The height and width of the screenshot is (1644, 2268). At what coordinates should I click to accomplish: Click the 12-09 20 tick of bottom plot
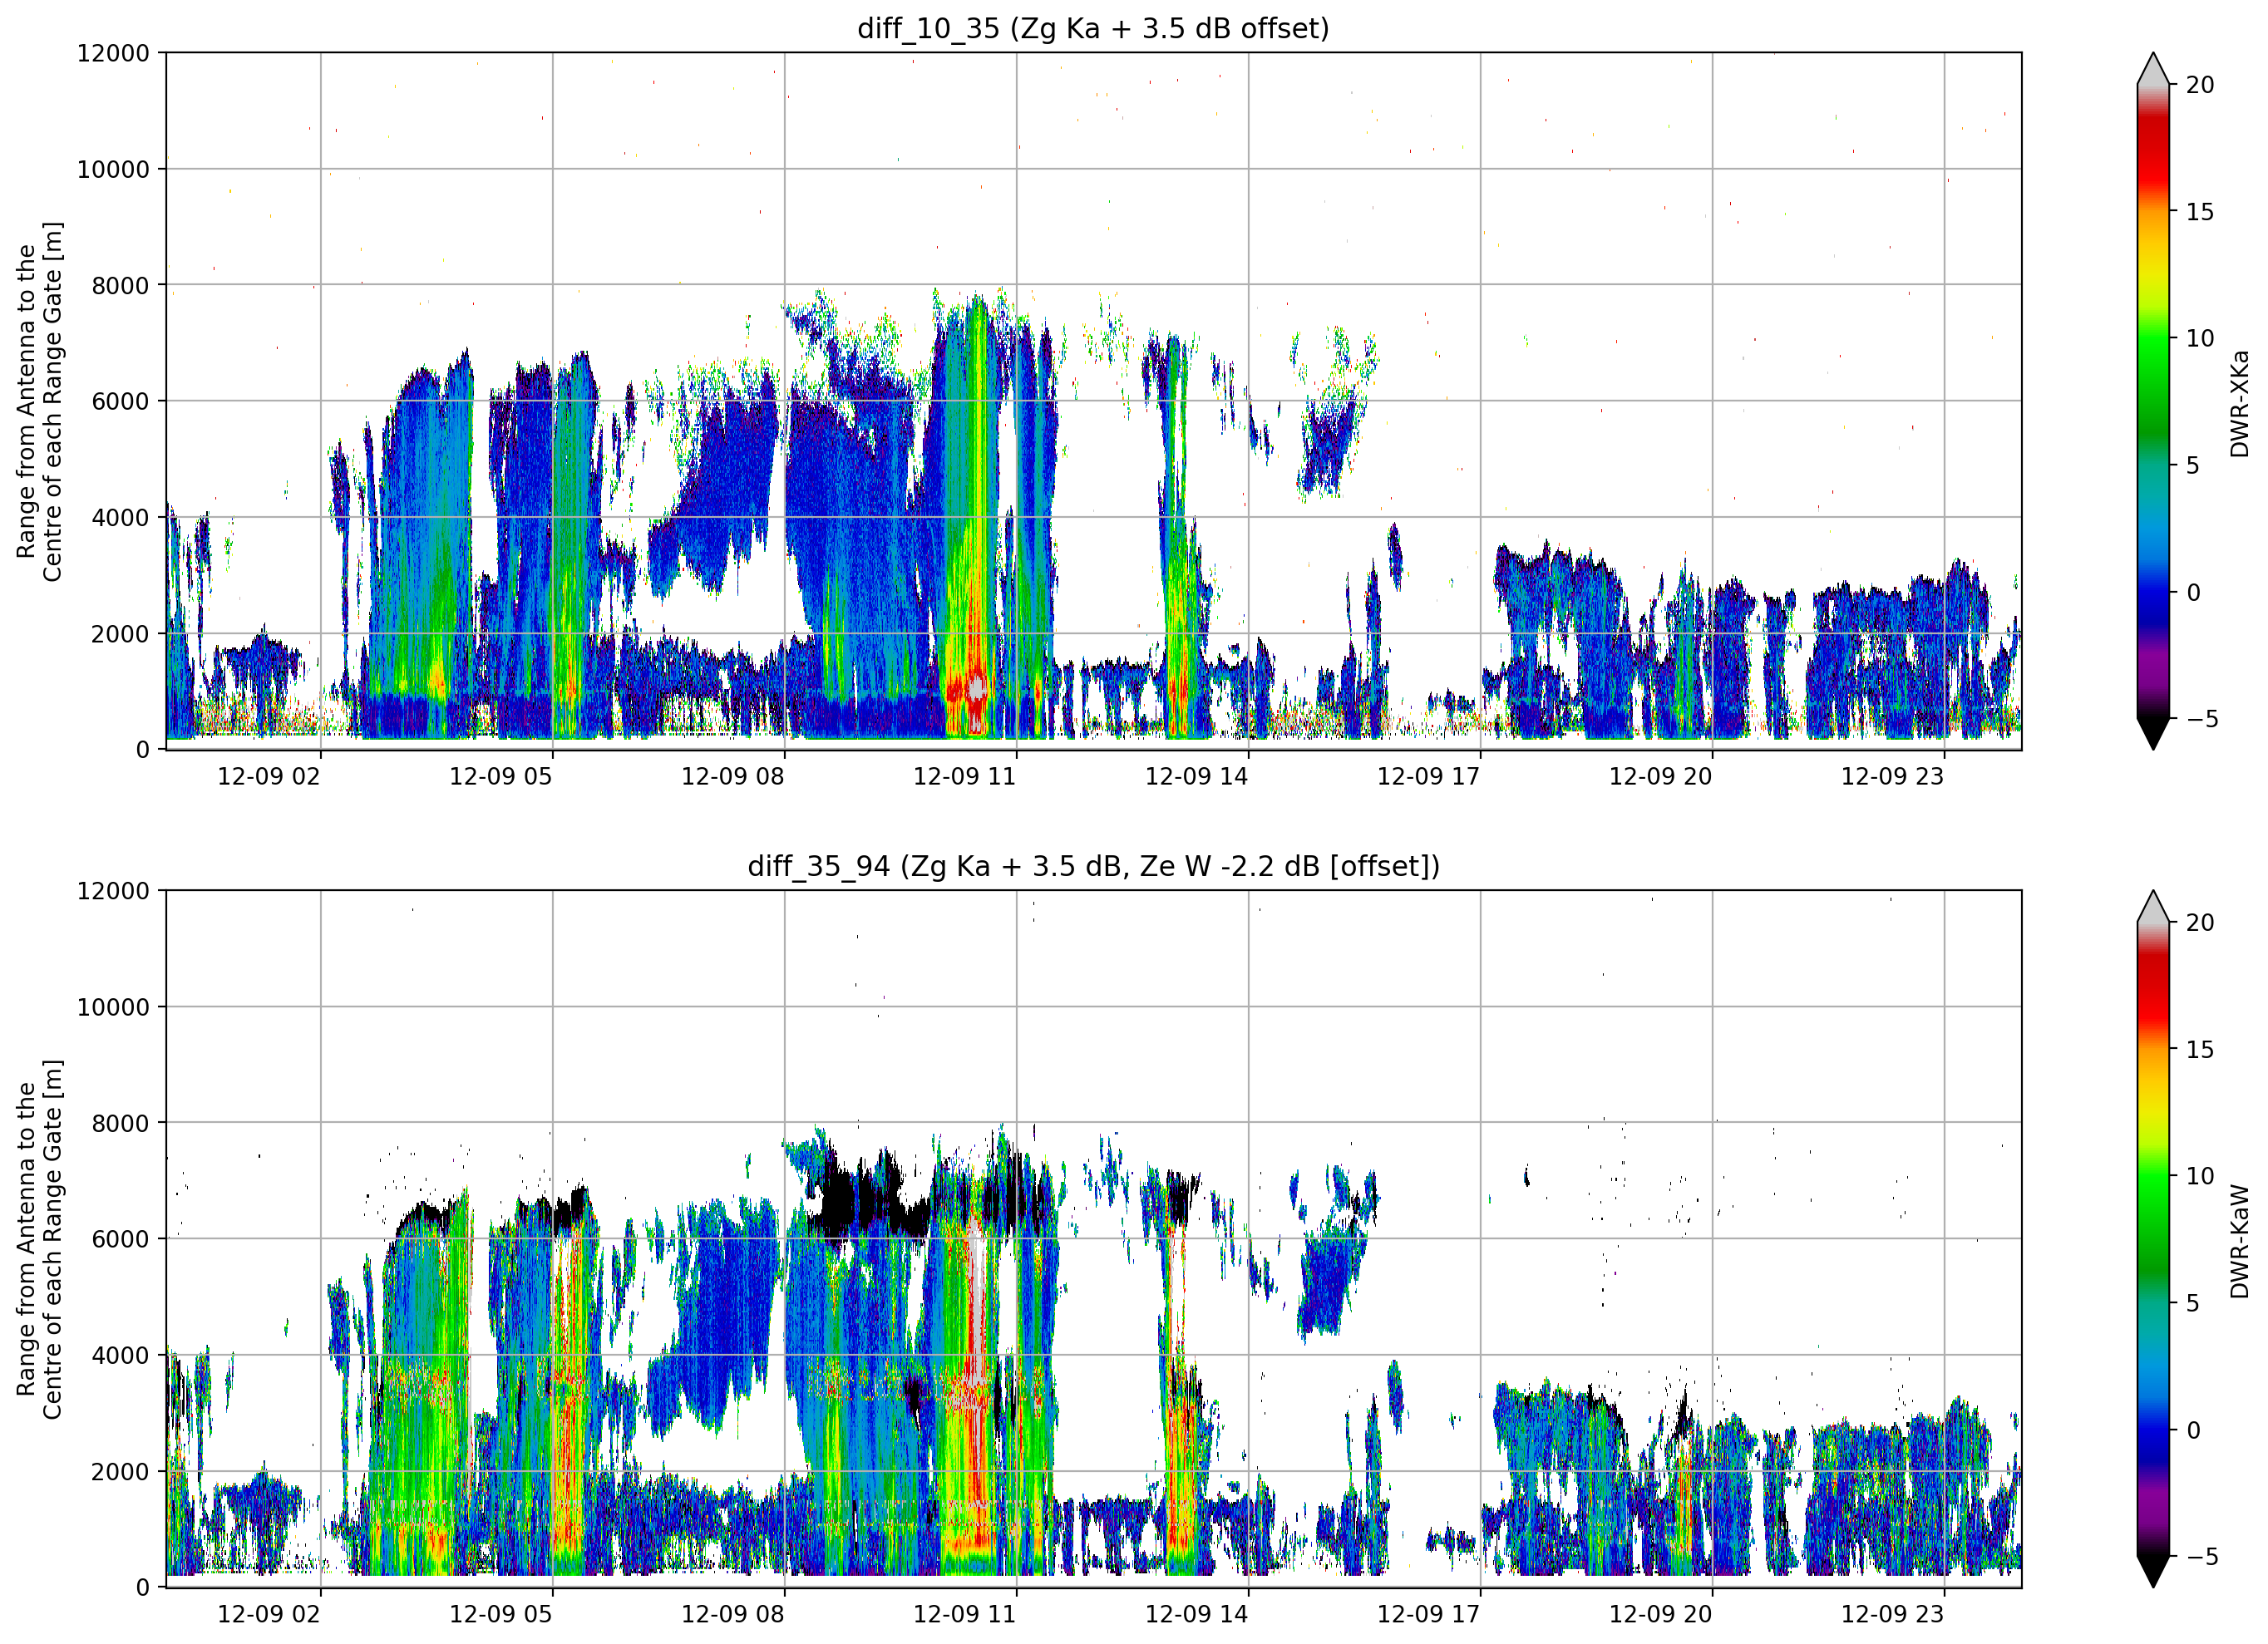1660,1614
